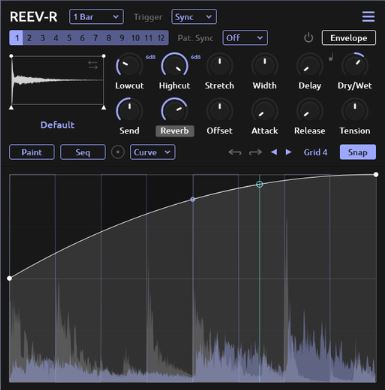Select the highlighted curve point on the envelope
This screenshot has width=385, height=390.
point(259,184)
